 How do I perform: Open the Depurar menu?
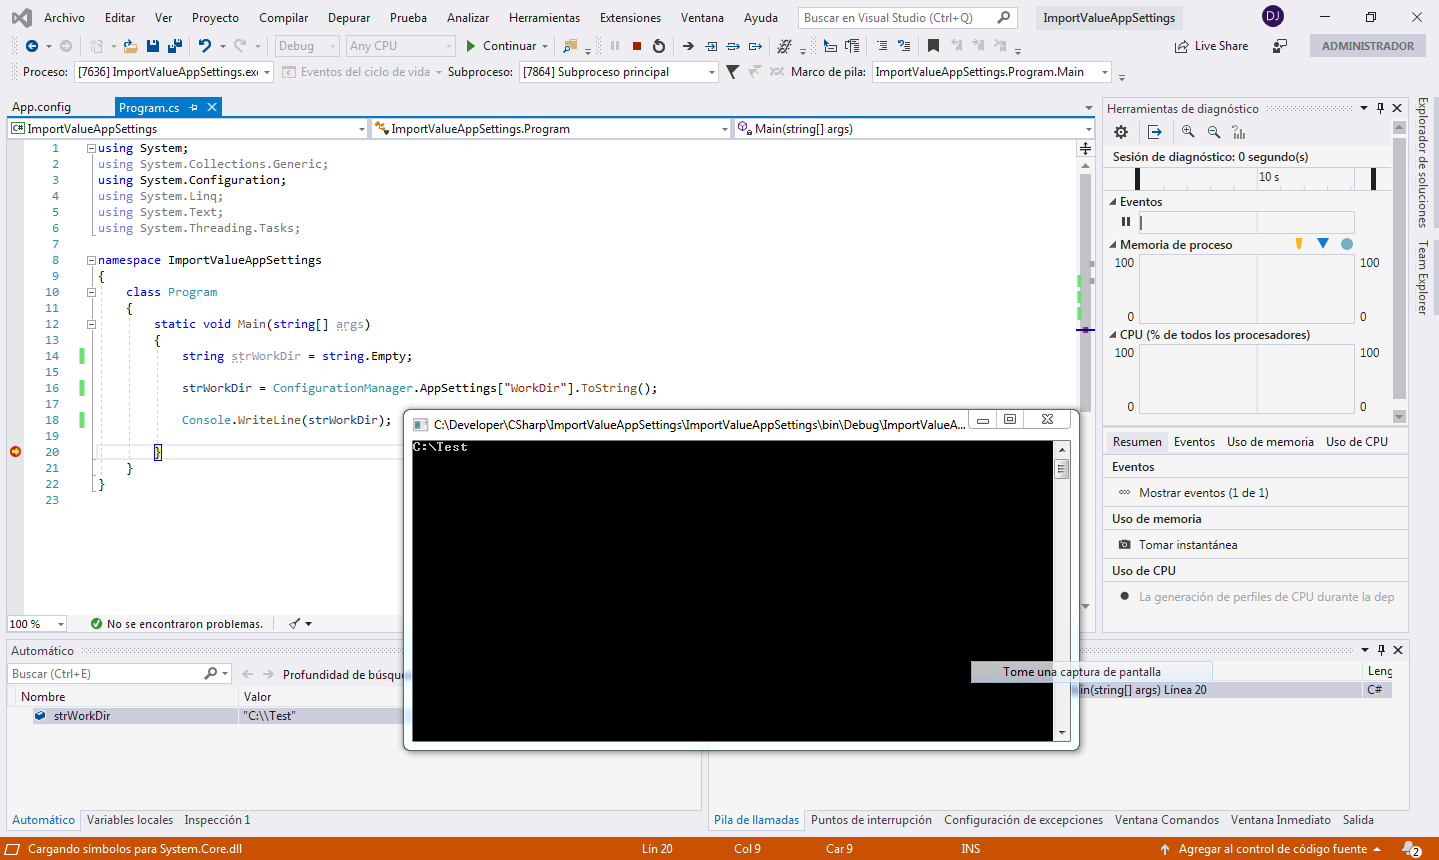click(x=349, y=18)
